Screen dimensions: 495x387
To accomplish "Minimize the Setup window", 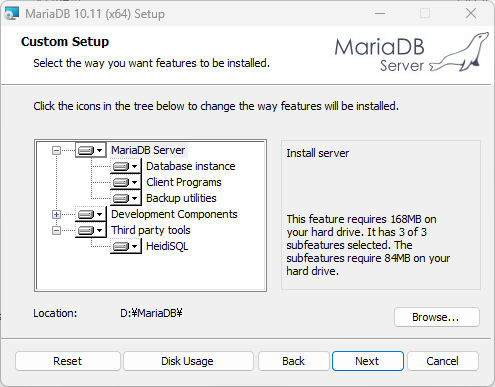I will click(x=380, y=14).
